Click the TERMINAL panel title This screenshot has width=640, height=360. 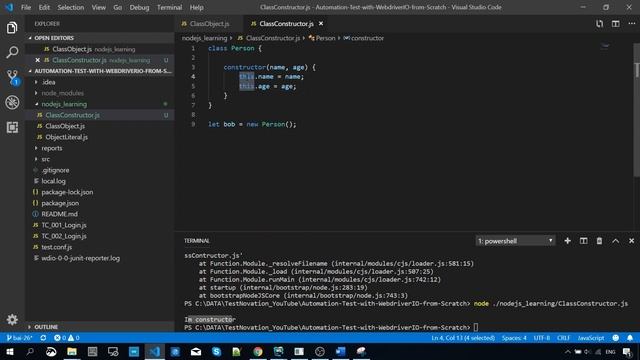click(x=197, y=241)
